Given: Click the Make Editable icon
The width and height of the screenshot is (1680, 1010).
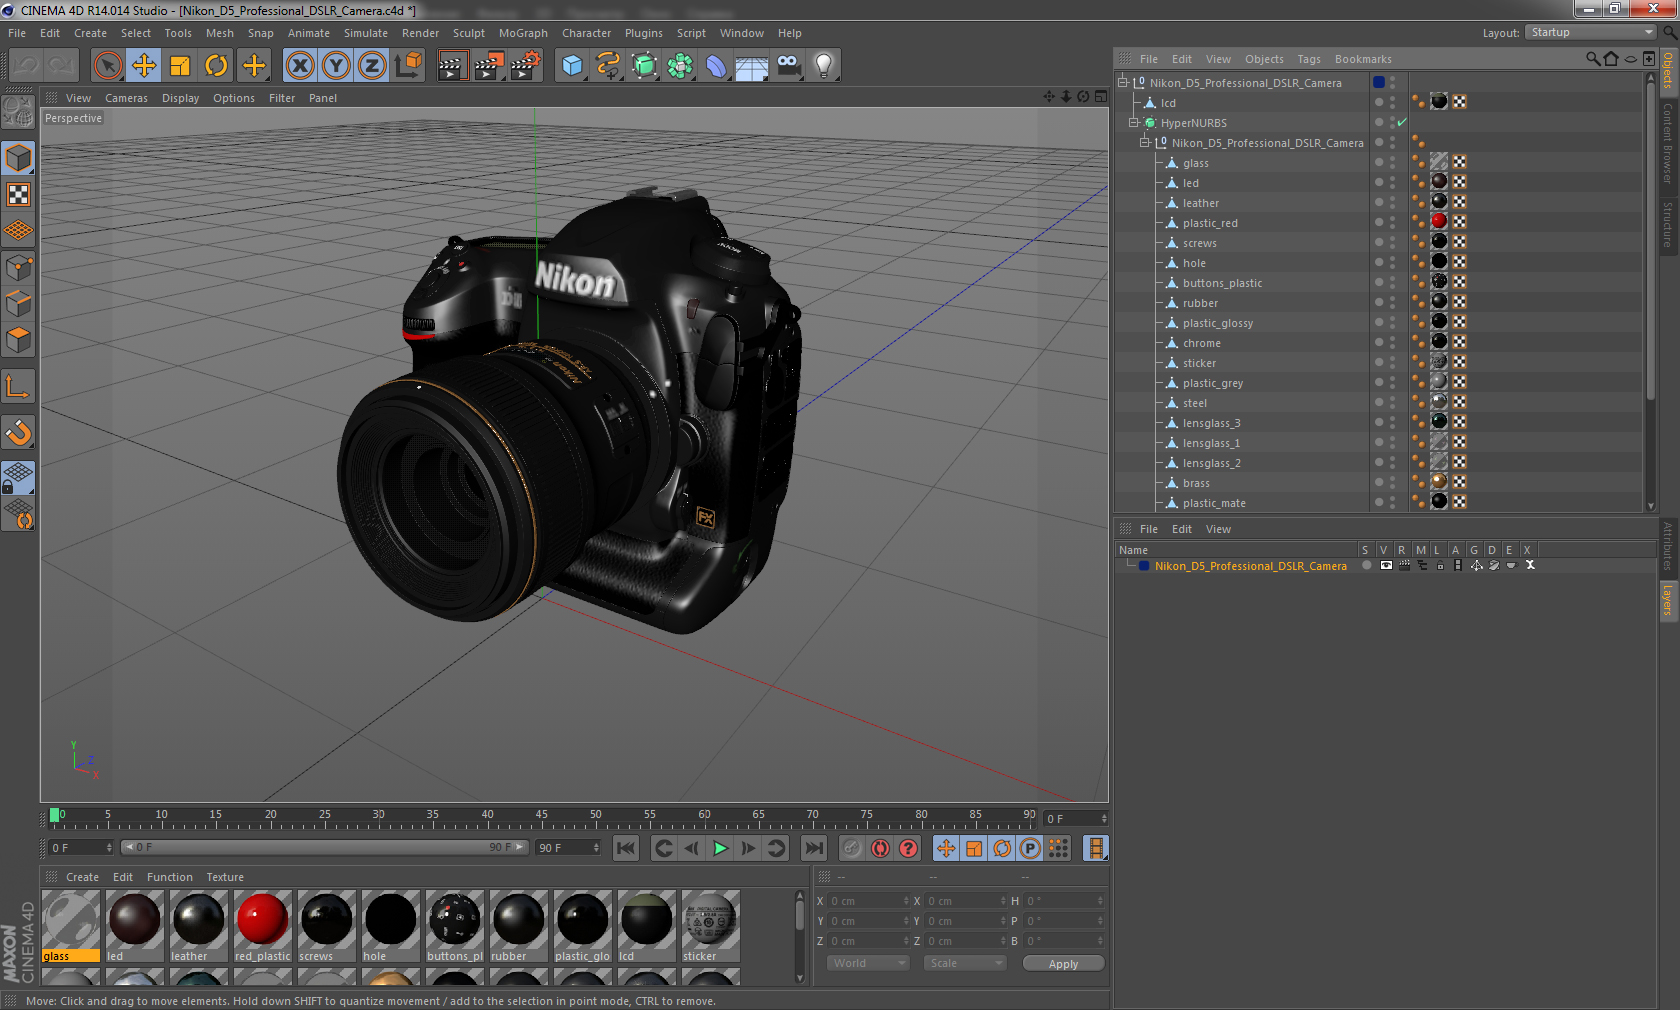Looking at the screenshot, I should [18, 112].
